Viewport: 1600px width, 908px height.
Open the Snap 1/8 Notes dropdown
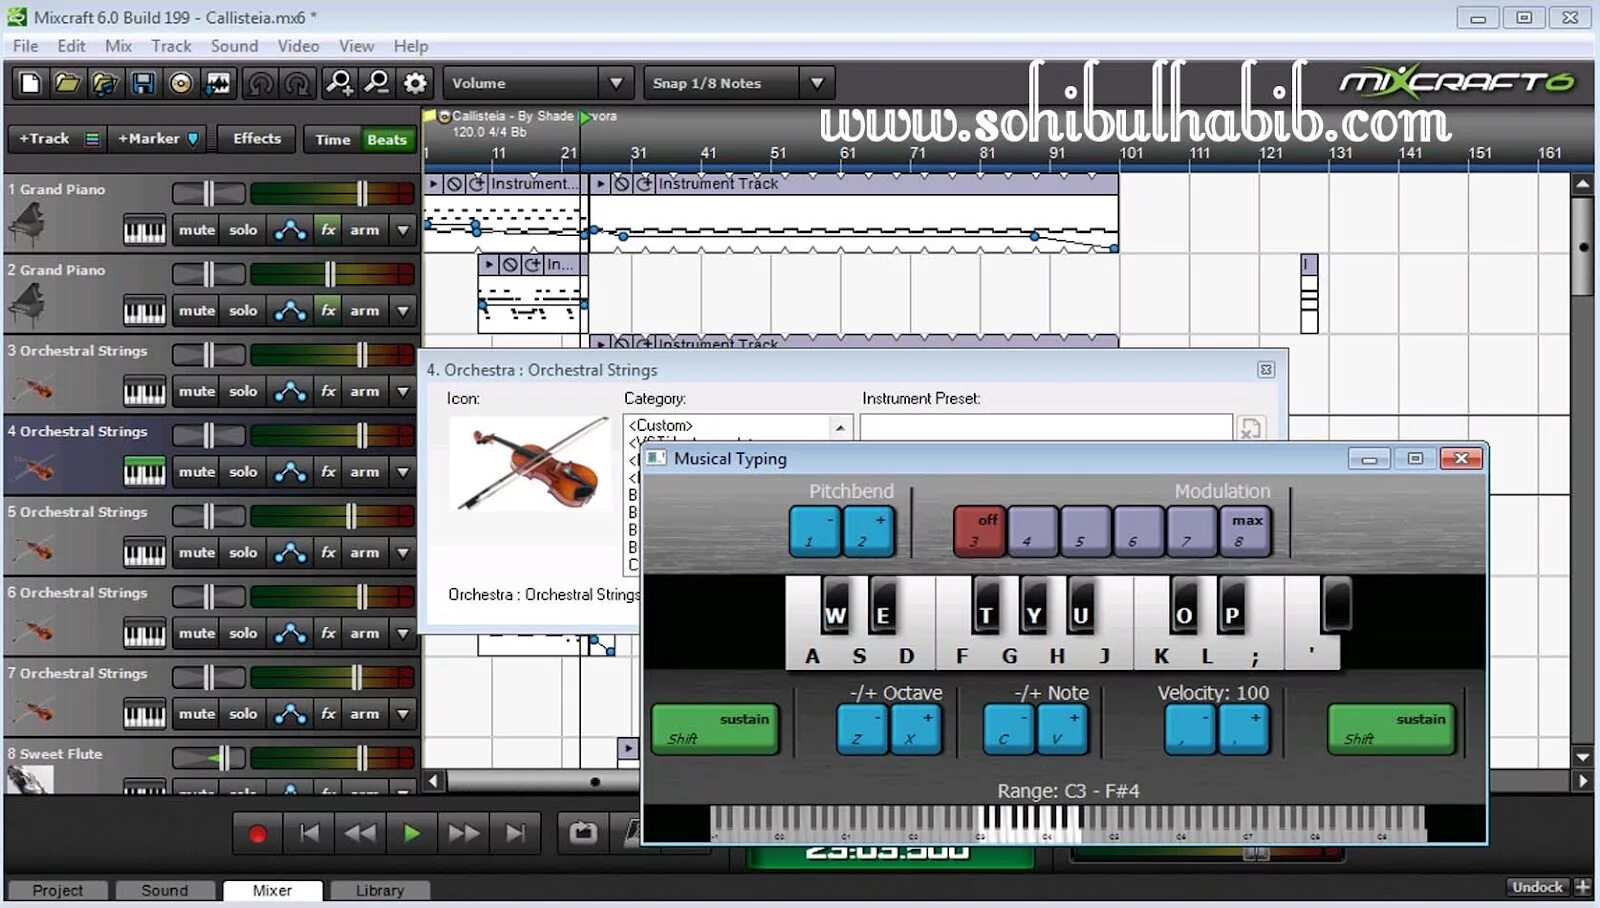point(818,83)
